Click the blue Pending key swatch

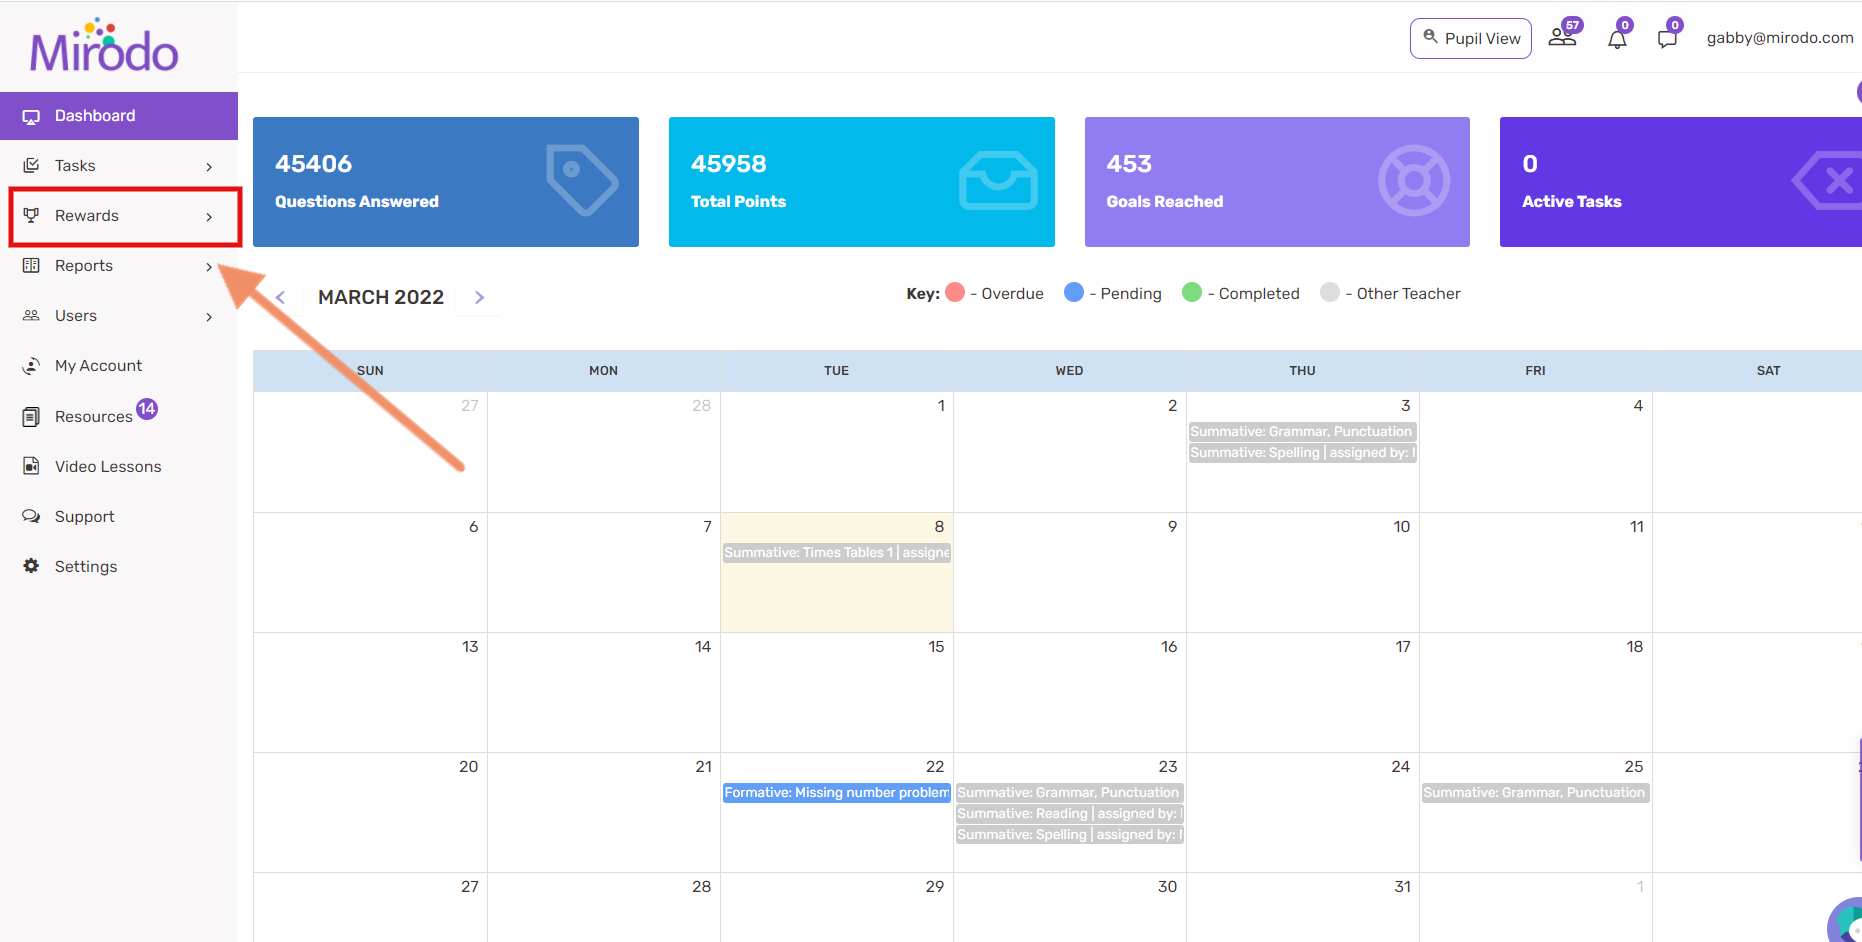click(x=1074, y=292)
